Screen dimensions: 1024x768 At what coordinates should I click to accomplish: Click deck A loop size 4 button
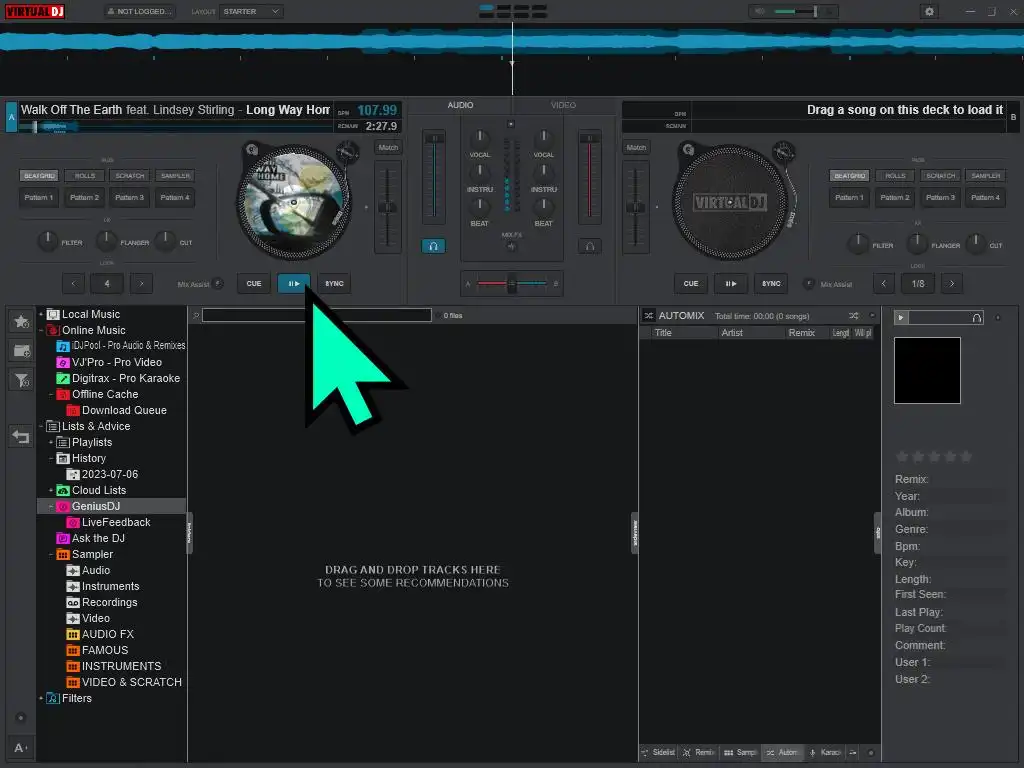(x=107, y=283)
